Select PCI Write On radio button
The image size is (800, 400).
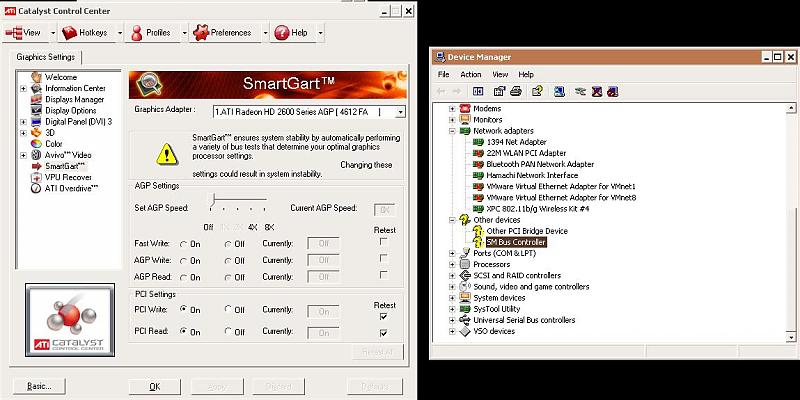pyautogui.click(x=184, y=309)
